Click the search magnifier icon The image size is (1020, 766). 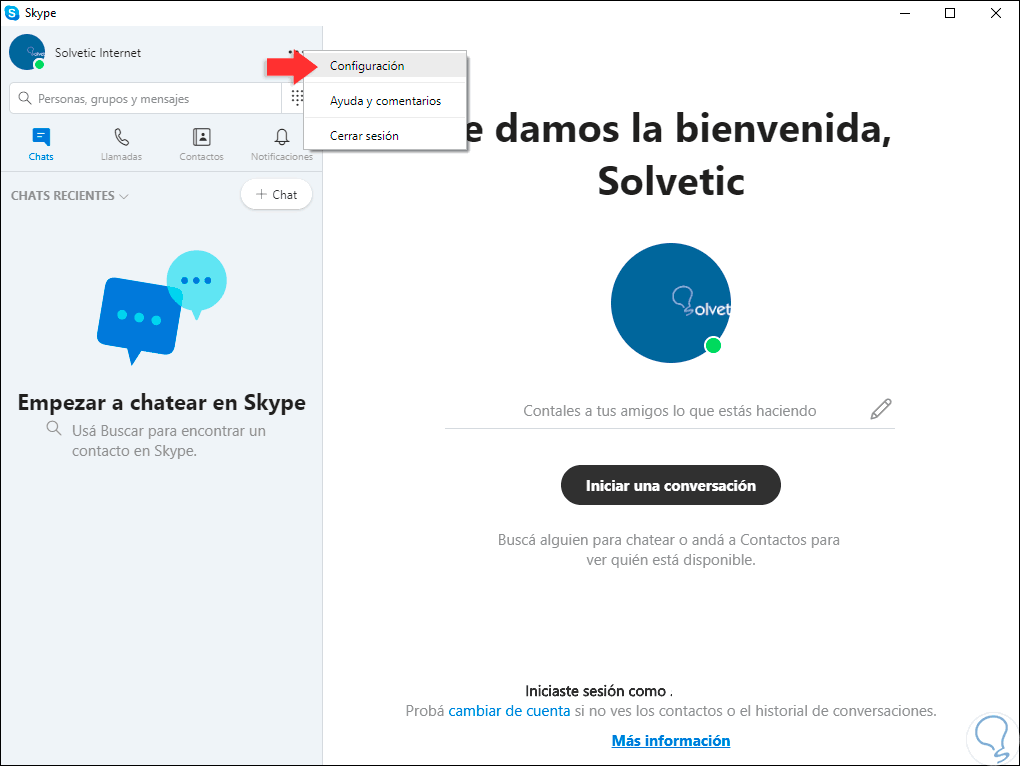point(25,98)
